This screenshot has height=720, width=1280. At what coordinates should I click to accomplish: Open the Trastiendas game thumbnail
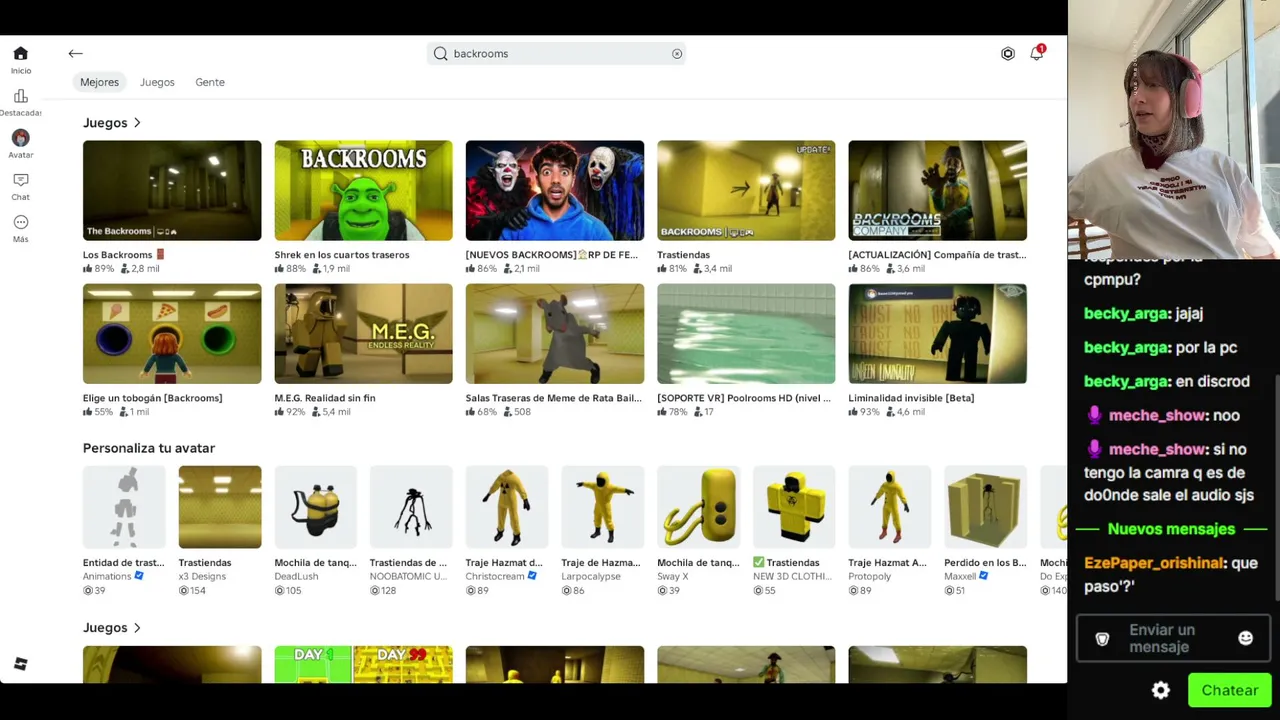coord(746,190)
